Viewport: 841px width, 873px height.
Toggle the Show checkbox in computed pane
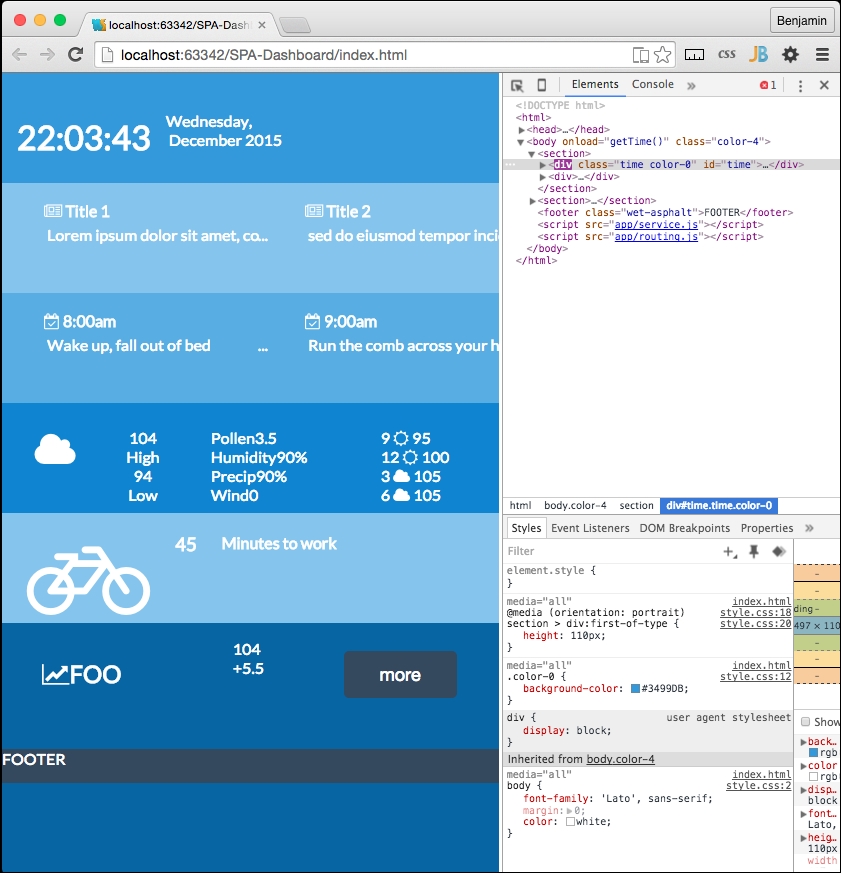(805, 722)
